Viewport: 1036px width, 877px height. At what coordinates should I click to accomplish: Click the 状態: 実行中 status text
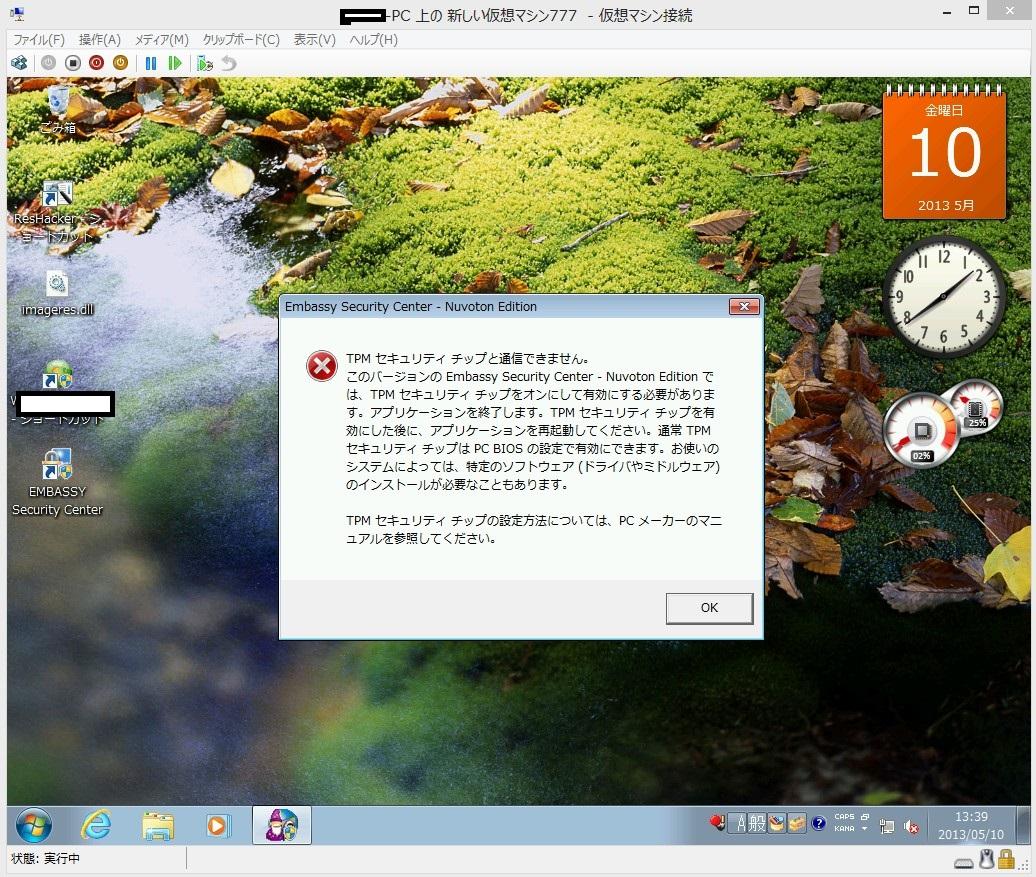tap(46, 858)
